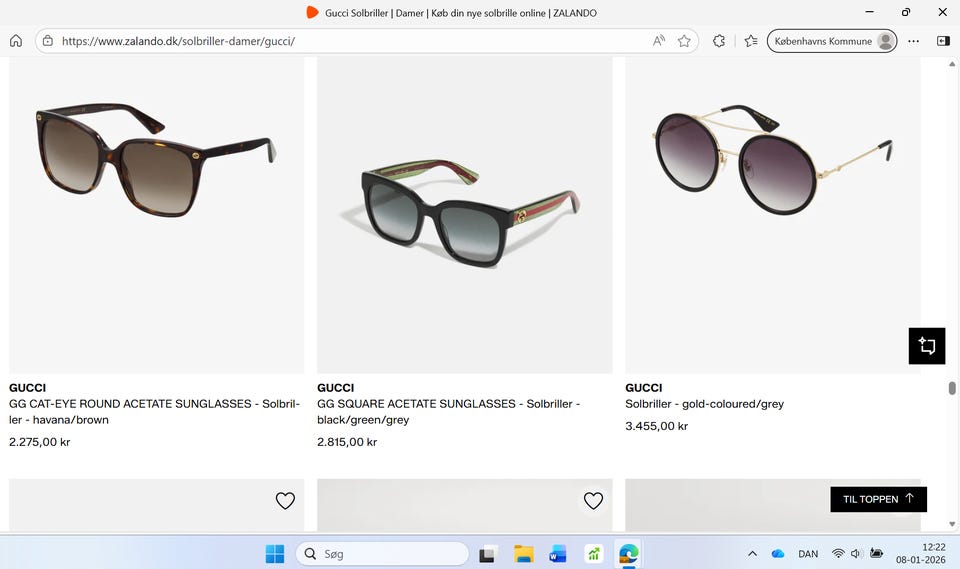Activate the Read aloud icon
The image size is (960, 569).
tap(659, 41)
